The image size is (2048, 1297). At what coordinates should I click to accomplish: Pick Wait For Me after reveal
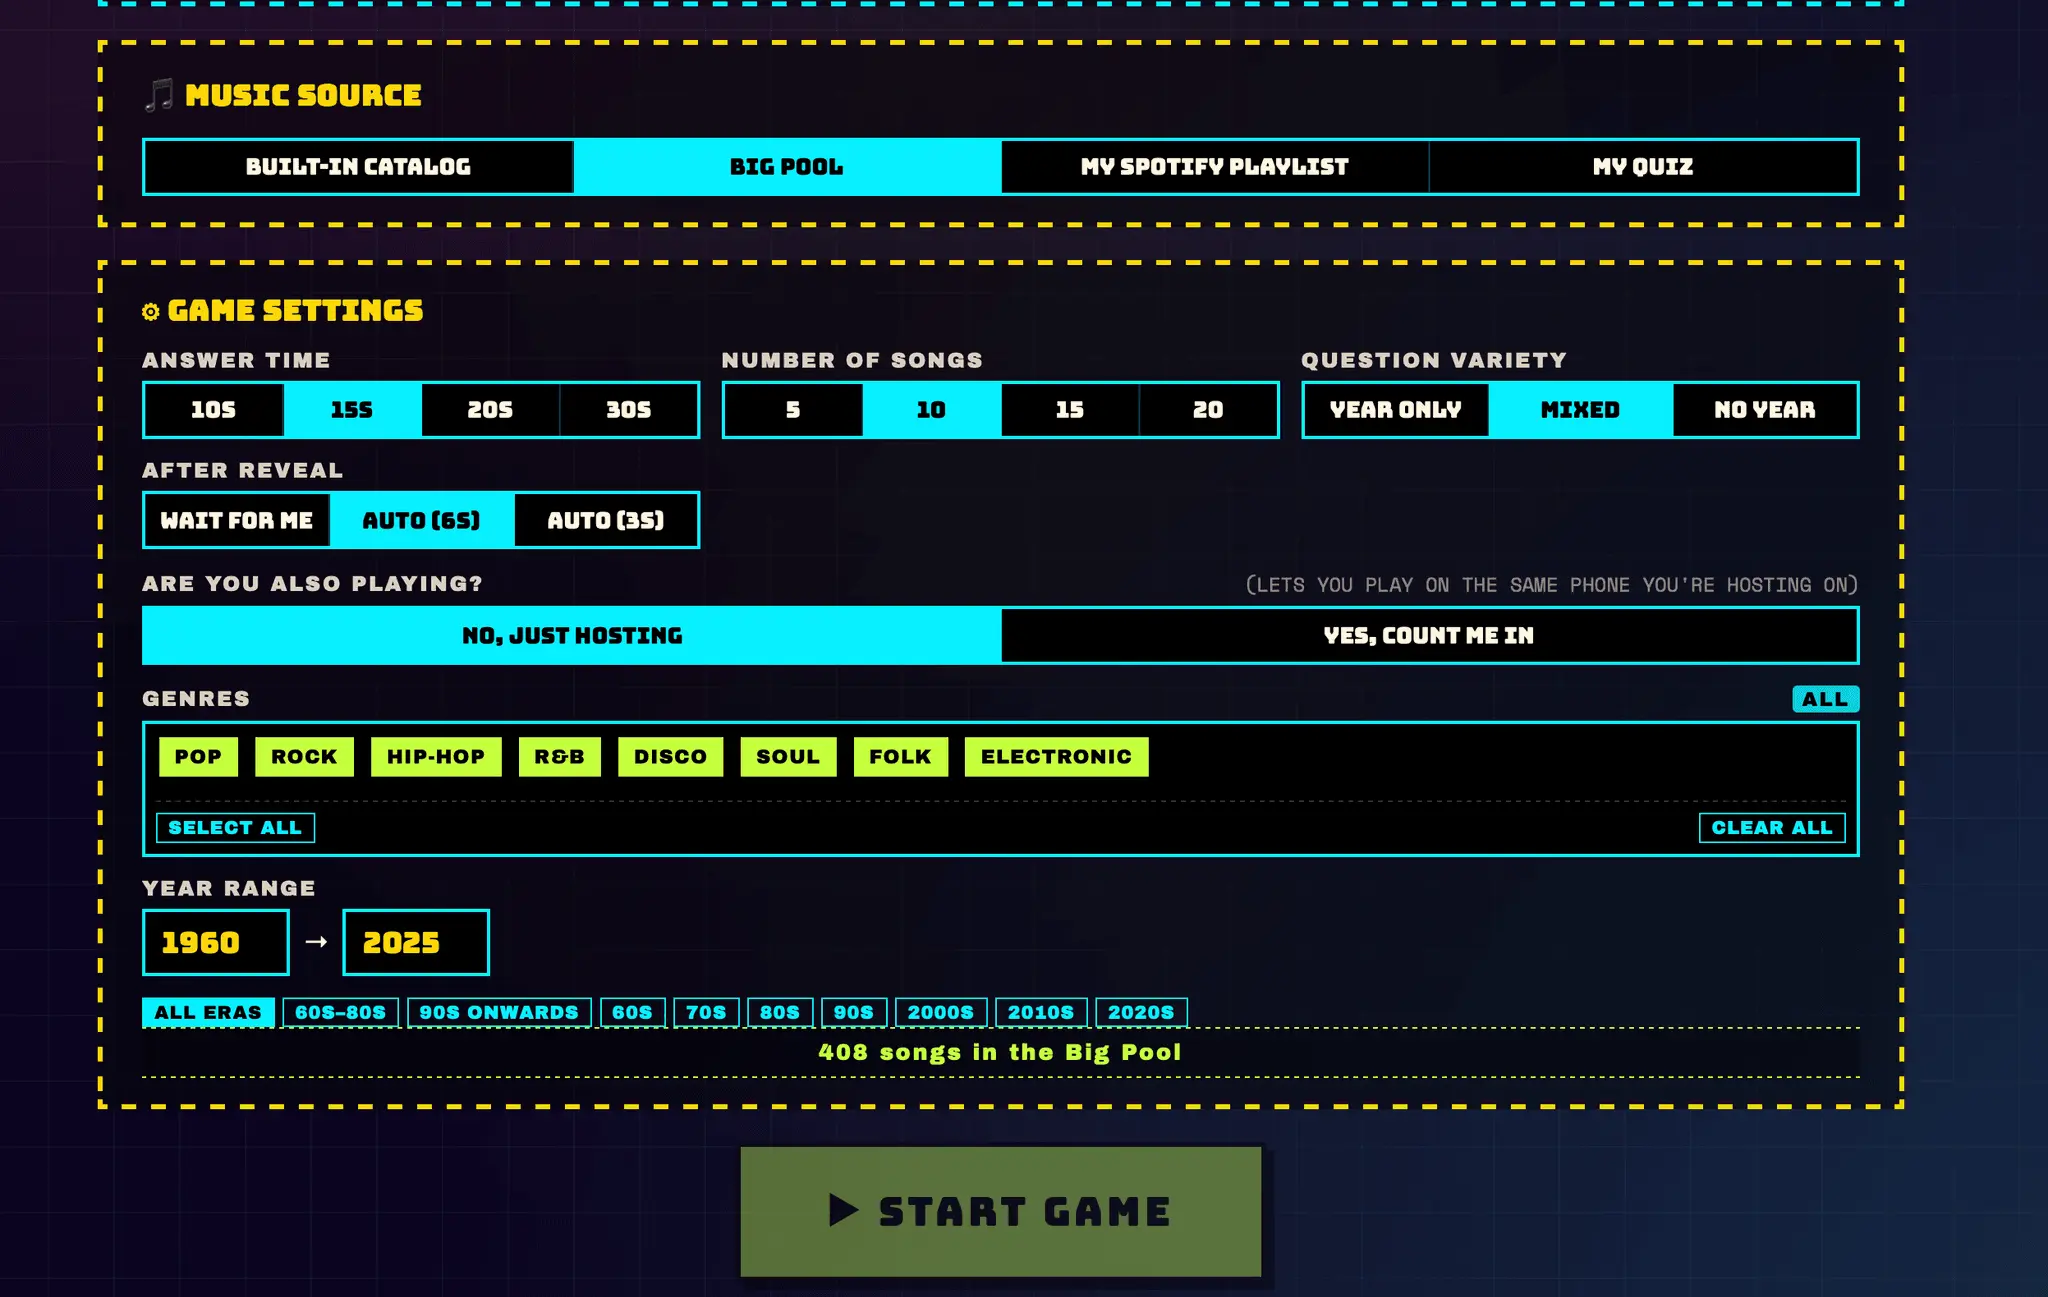pos(237,520)
